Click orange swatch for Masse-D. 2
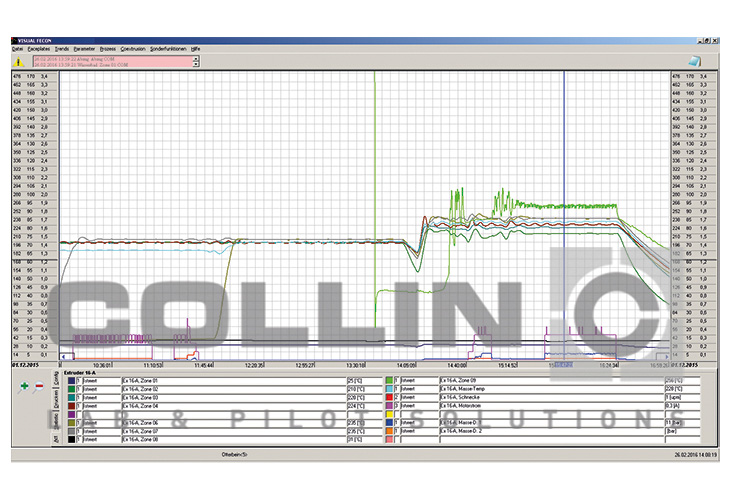Viewport: 730px width, 500px height. pyautogui.click(x=389, y=431)
